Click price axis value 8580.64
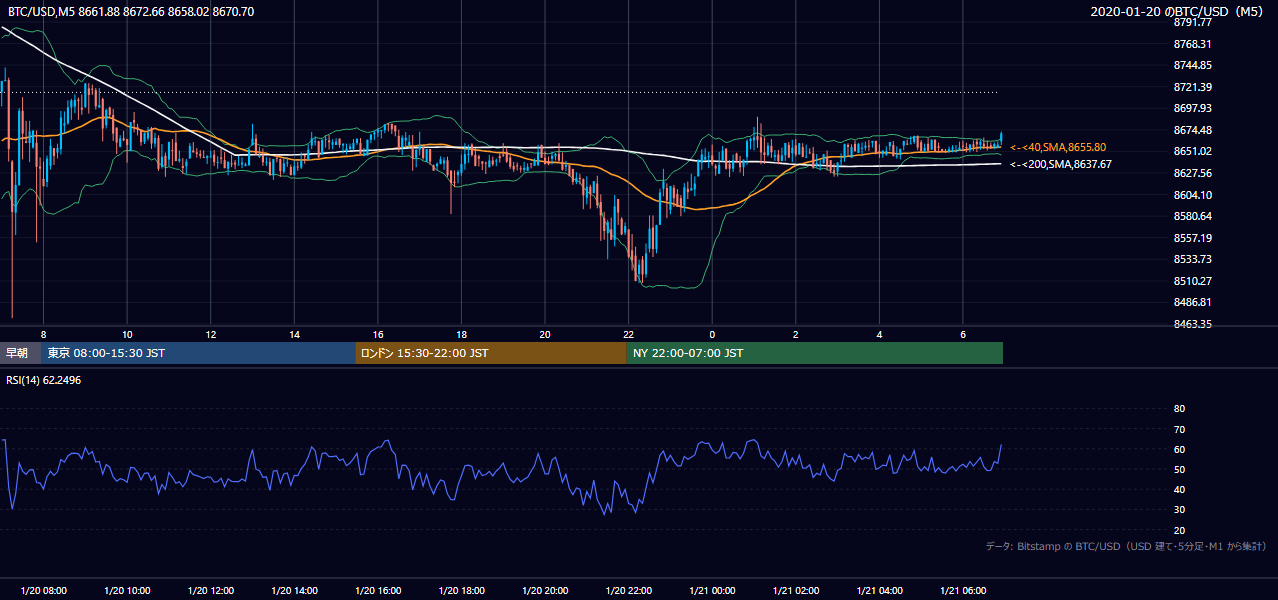This screenshot has height=600, width=1278. point(1192,216)
